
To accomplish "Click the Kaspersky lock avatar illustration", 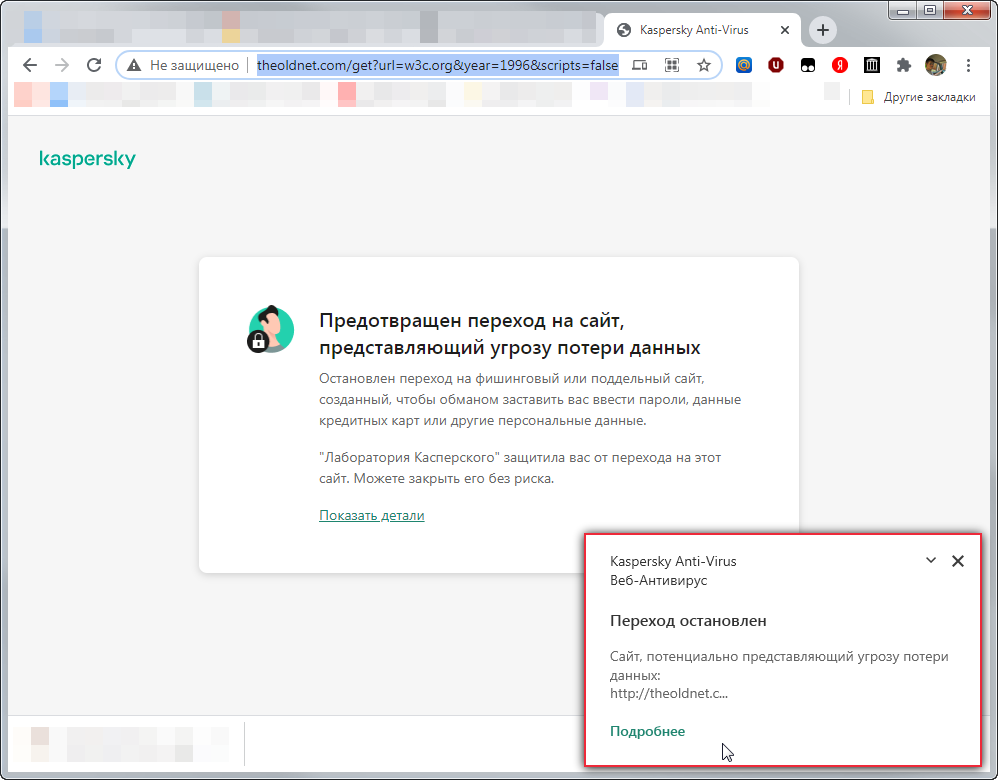I will point(271,329).
